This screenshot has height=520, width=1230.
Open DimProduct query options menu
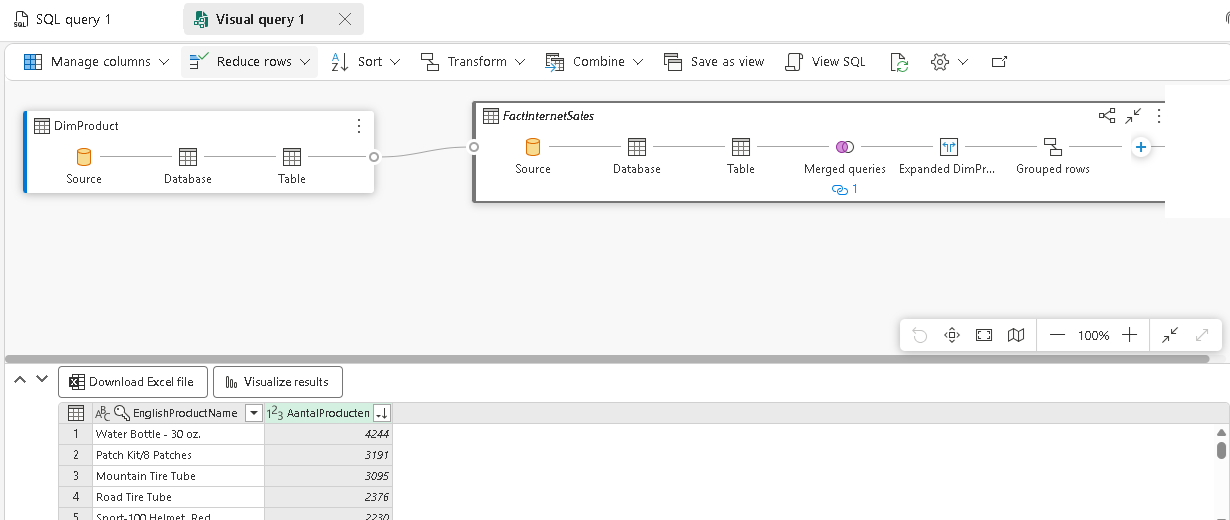(x=359, y=126)
